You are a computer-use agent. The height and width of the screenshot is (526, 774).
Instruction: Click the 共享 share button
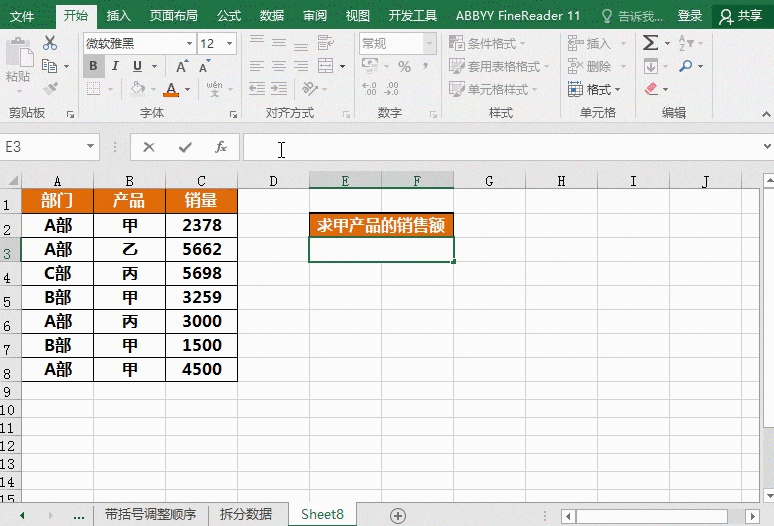740,16
